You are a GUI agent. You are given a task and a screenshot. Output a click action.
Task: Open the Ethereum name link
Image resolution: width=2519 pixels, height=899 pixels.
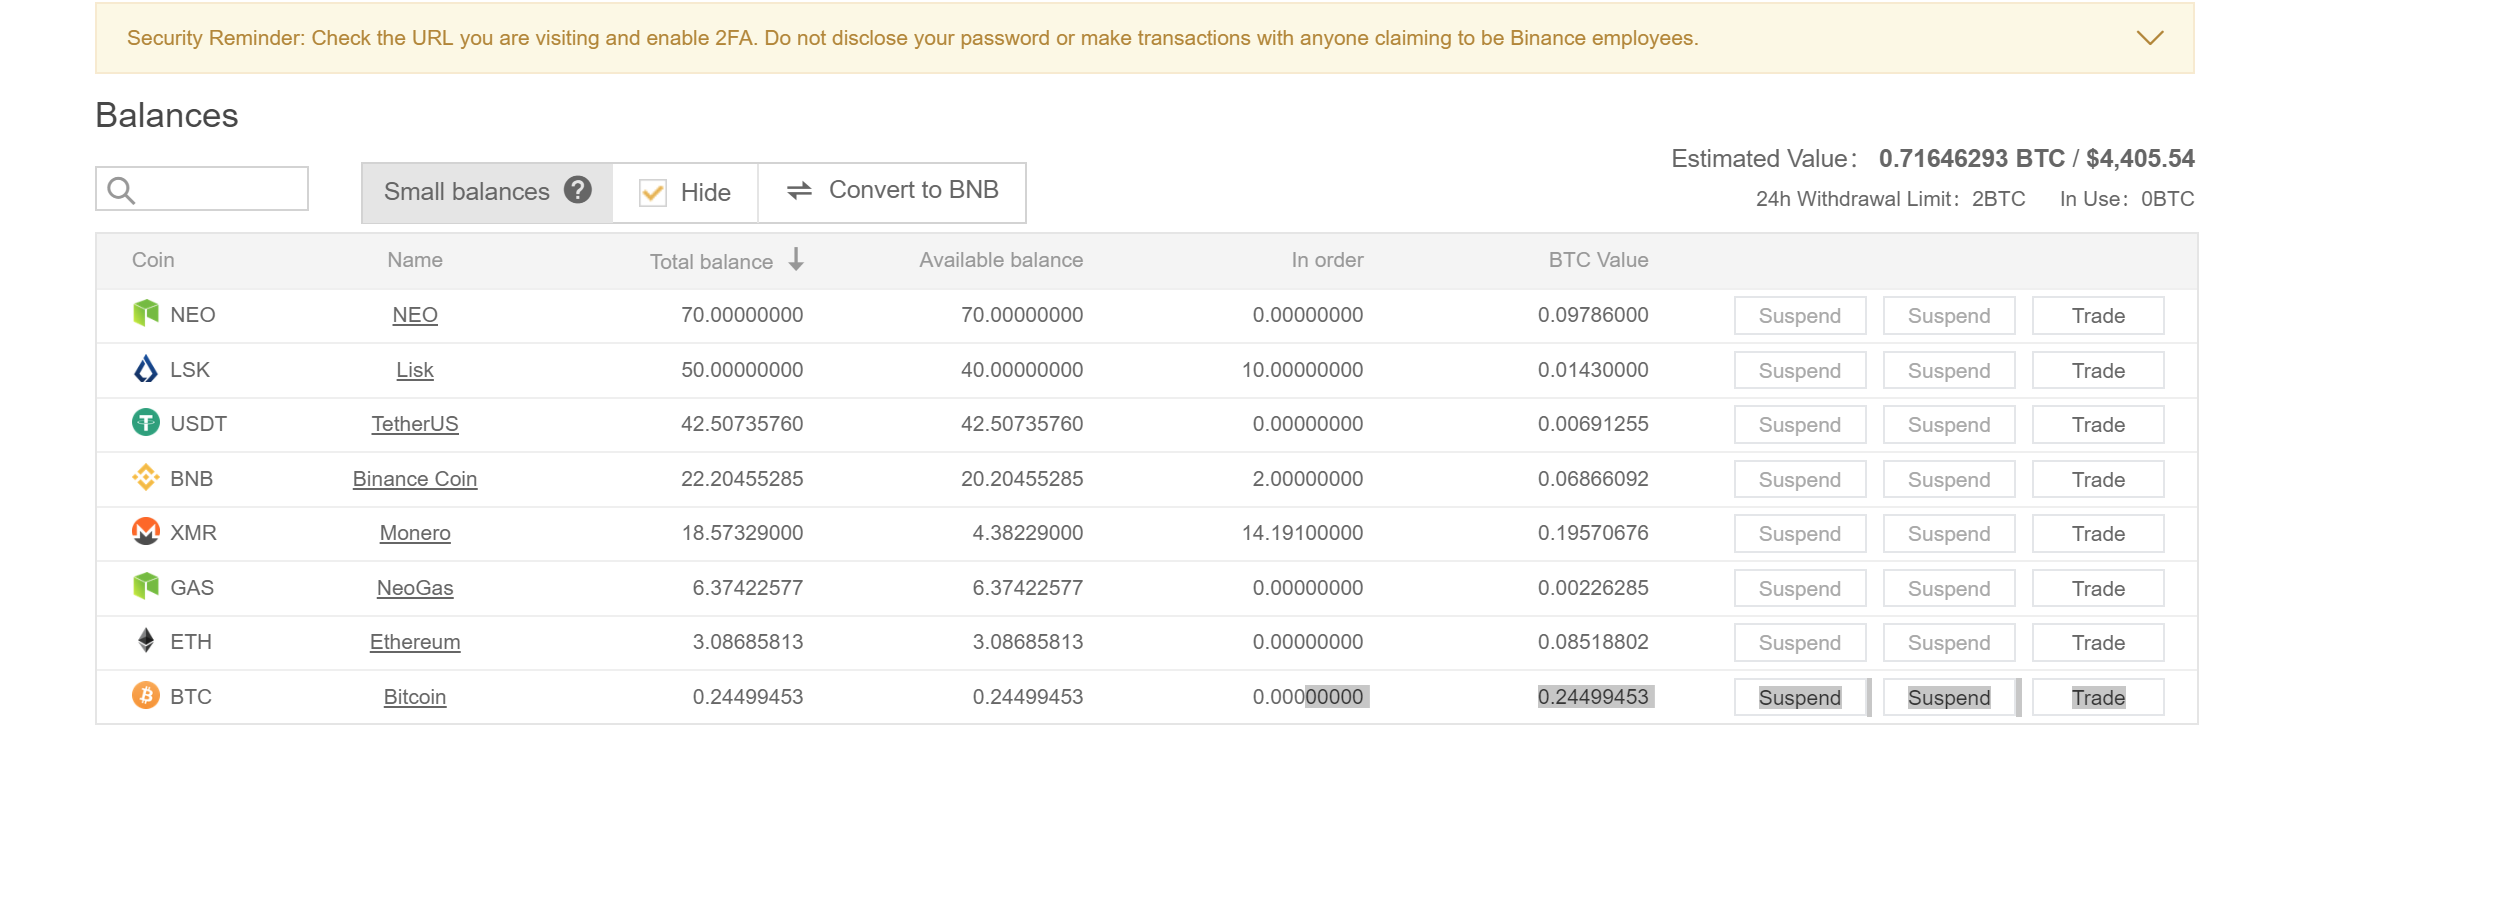point(415,642)
